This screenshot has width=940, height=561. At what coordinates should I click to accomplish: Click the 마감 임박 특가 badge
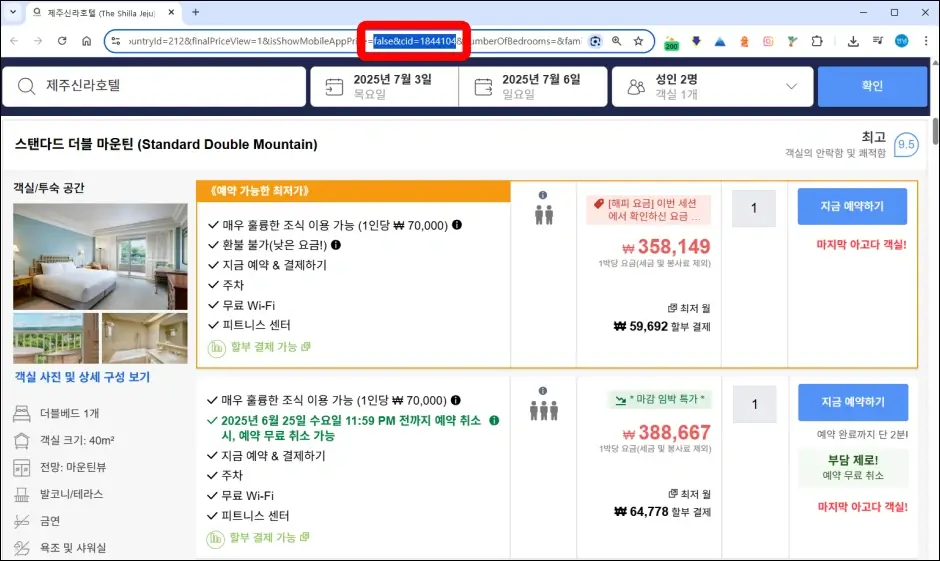(659, 399)
